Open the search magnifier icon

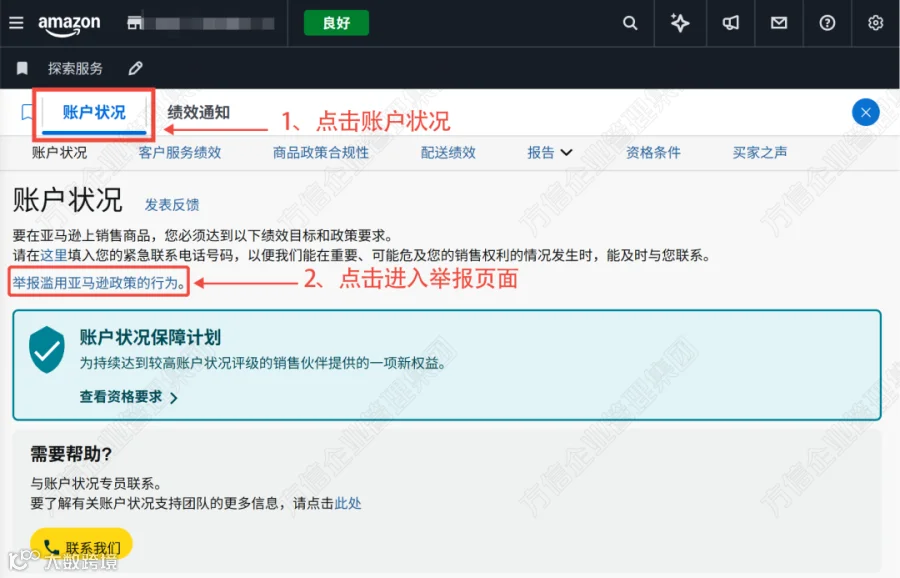630,23
